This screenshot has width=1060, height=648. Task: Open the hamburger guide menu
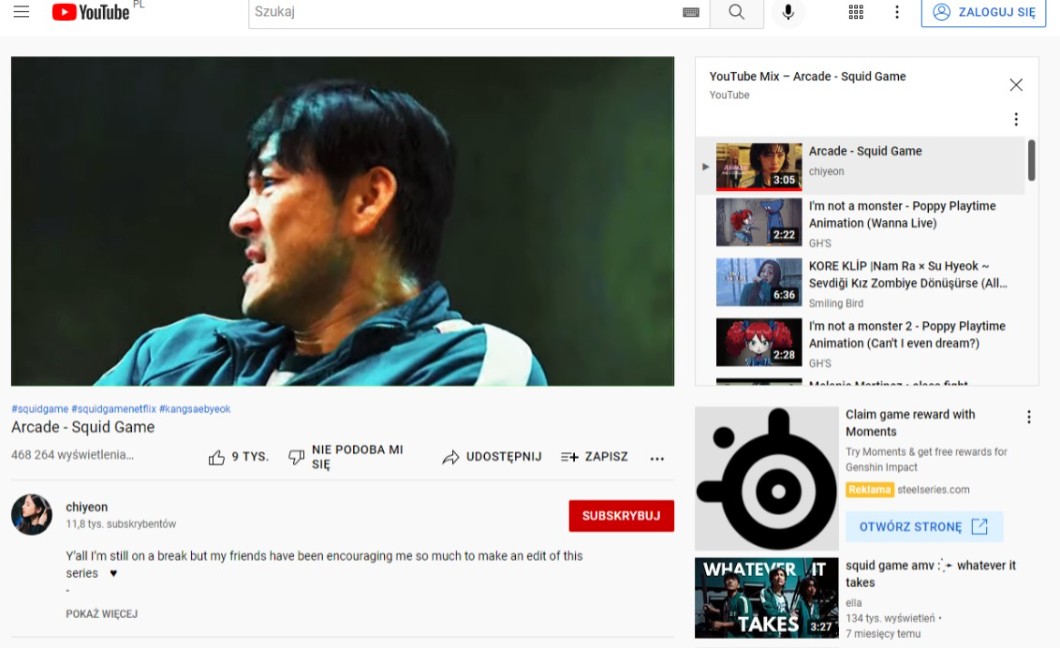[x=21, y=12]
